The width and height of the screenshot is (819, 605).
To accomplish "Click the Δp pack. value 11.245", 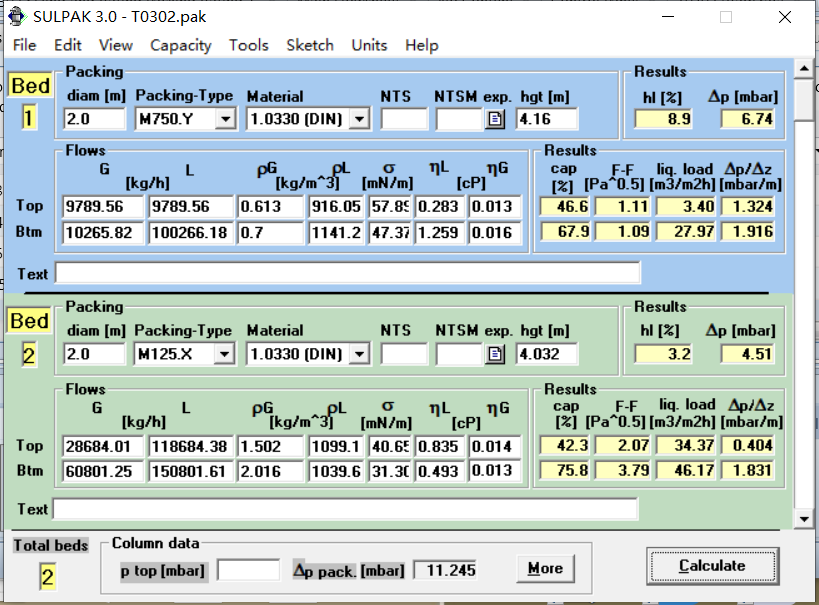I will [445, 570].
